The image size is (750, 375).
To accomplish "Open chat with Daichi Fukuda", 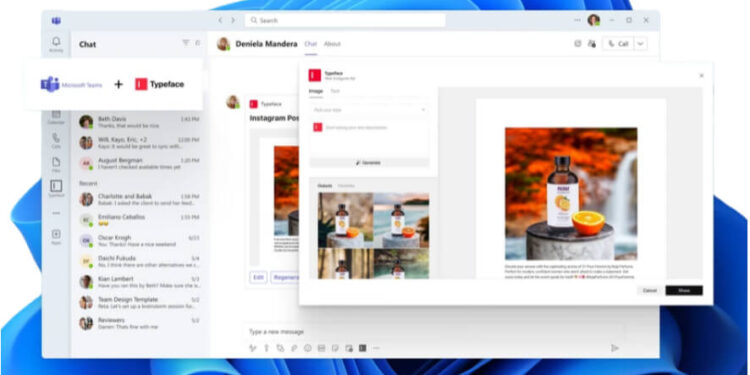I will (139, 261).
